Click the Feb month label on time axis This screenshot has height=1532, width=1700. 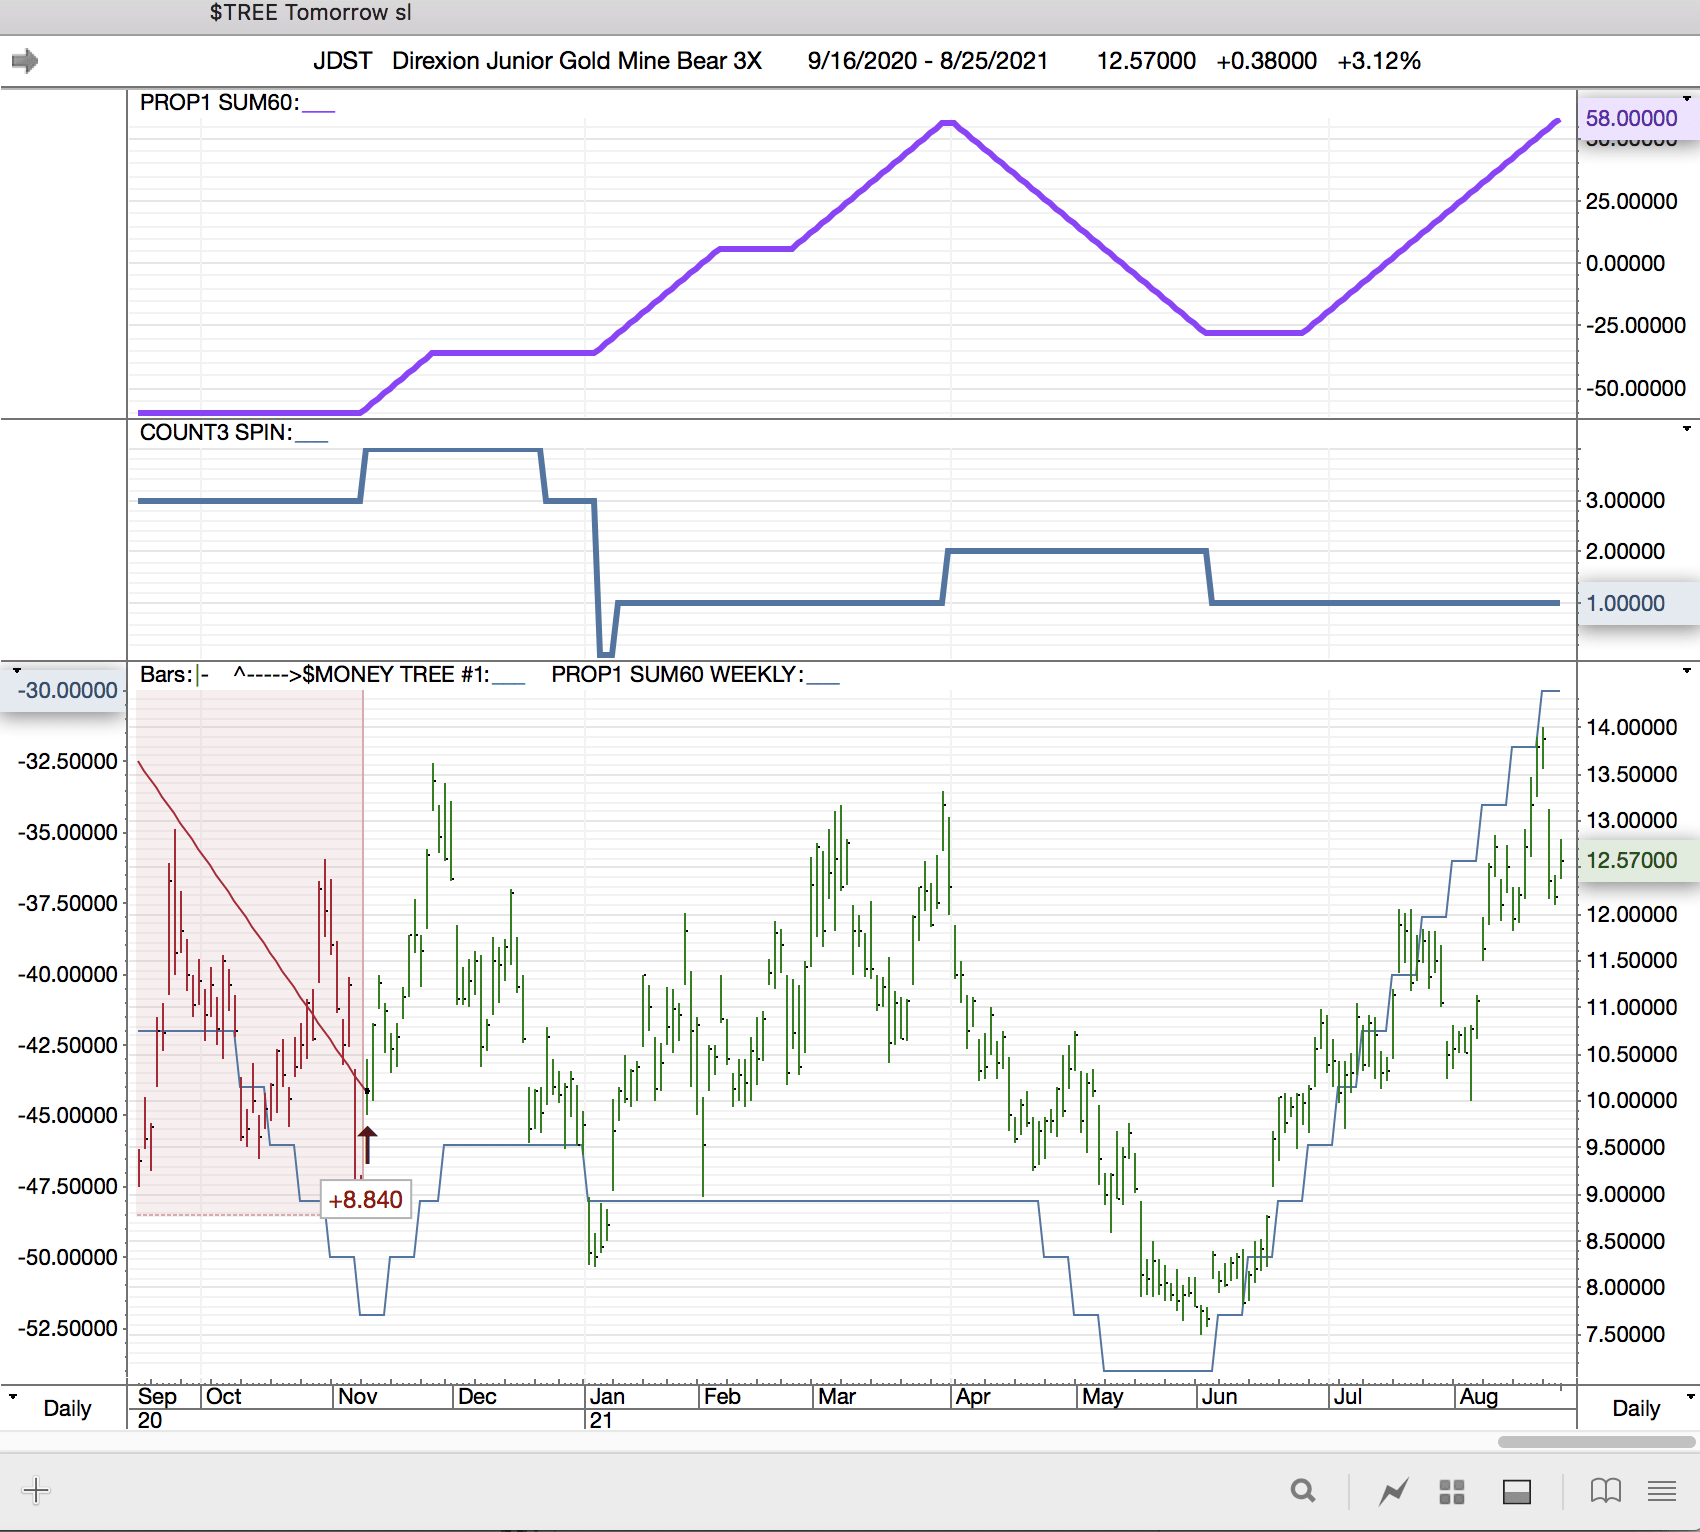(x=722, y=1397)
